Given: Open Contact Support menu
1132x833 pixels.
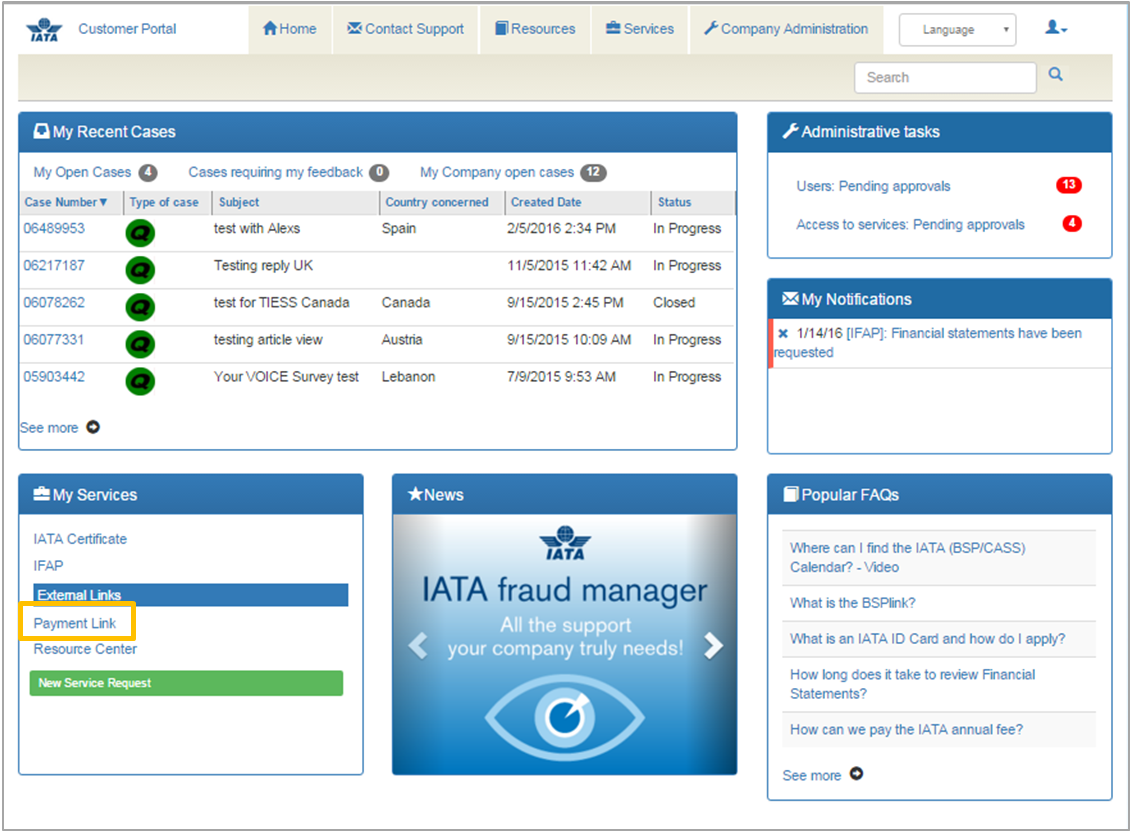Looking at the screenshot, I should [x=406, y=29].
